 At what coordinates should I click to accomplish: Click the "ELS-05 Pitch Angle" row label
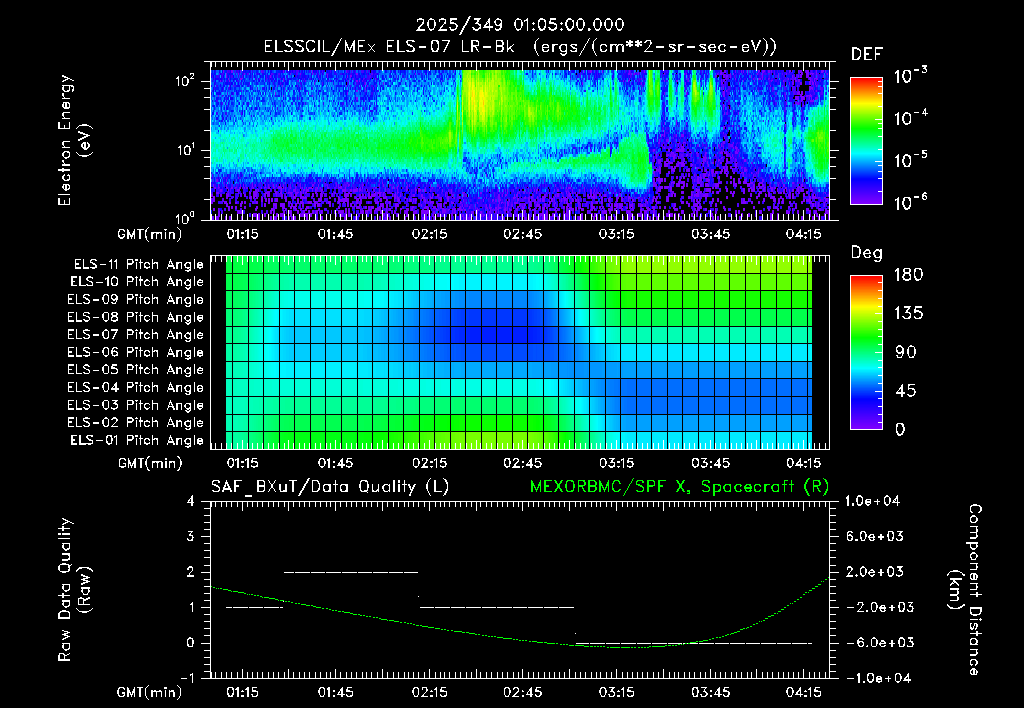[136, 370]
